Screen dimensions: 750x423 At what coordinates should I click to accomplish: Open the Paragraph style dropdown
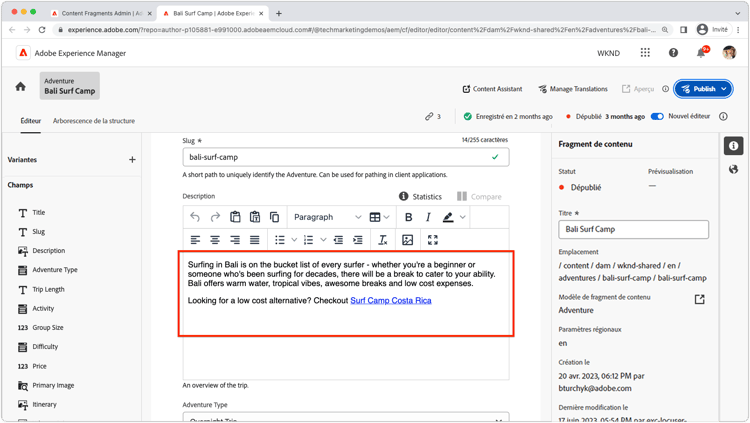(x=328, y=217)
